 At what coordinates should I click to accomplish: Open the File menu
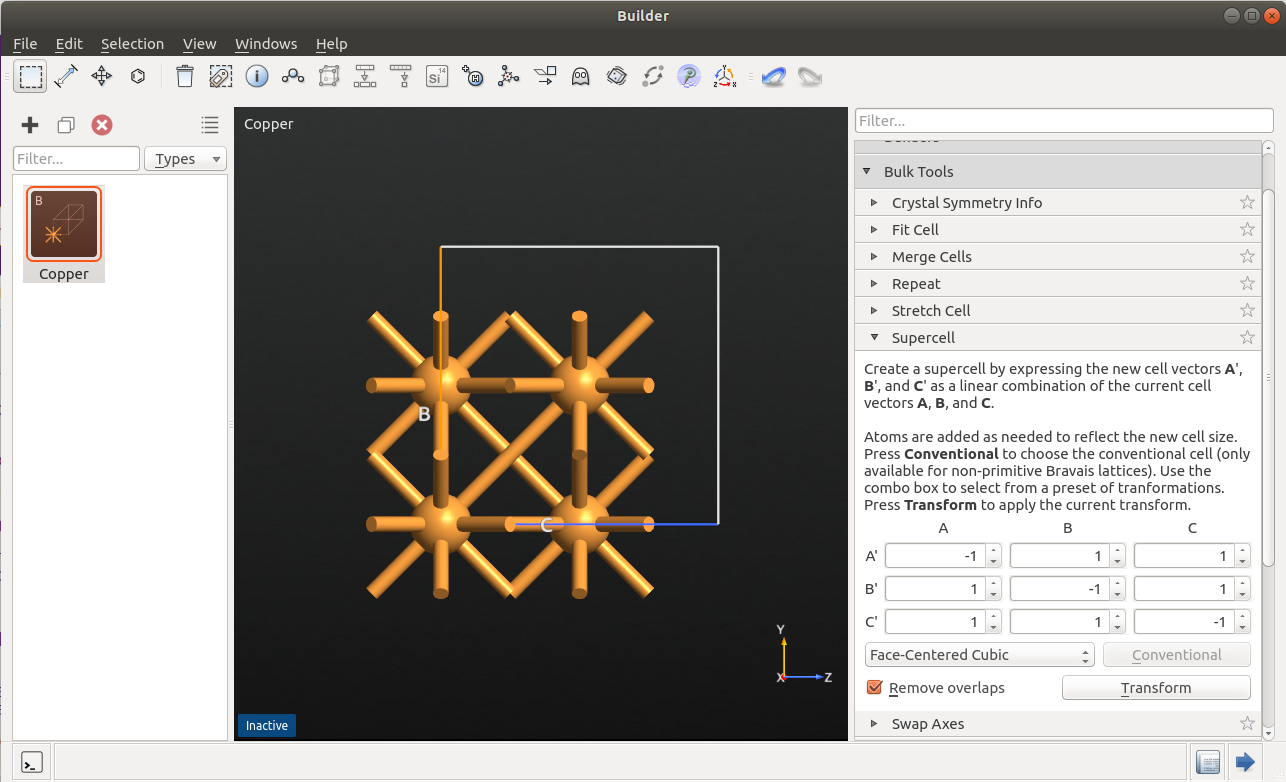[x=25, y=44]
